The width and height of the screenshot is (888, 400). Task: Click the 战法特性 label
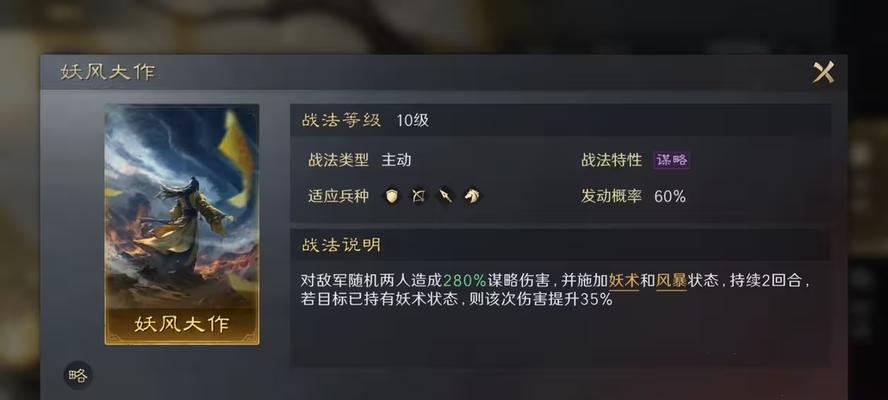point(612,160)
